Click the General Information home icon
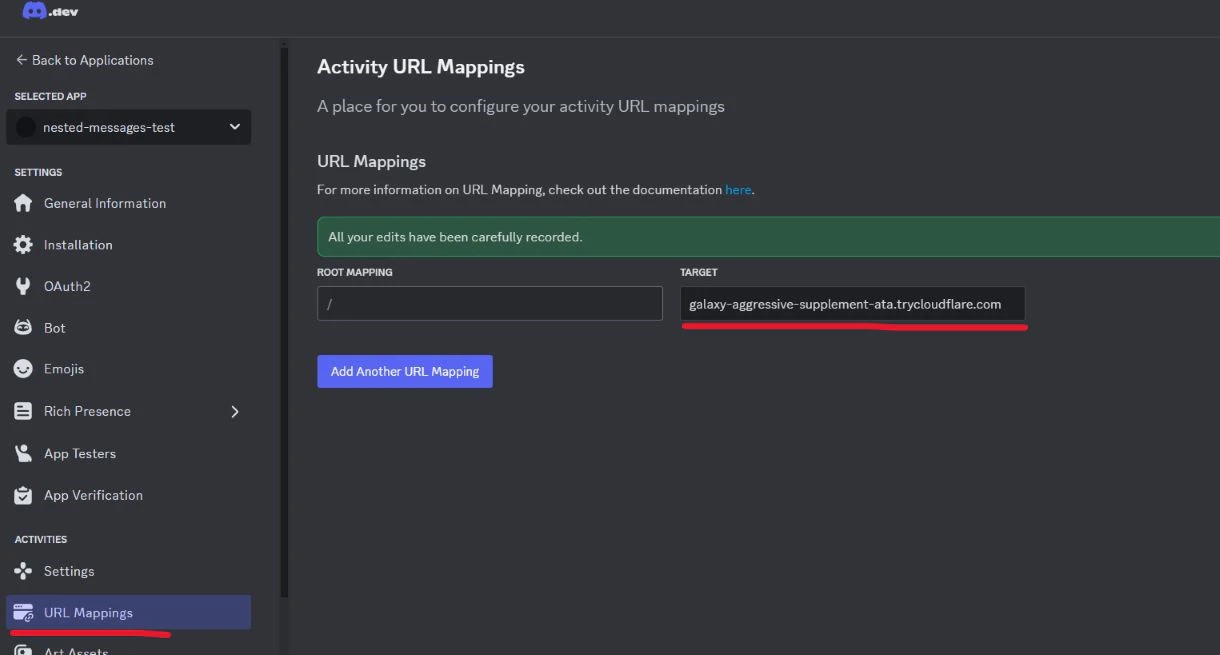 click(x=23, y=203)
